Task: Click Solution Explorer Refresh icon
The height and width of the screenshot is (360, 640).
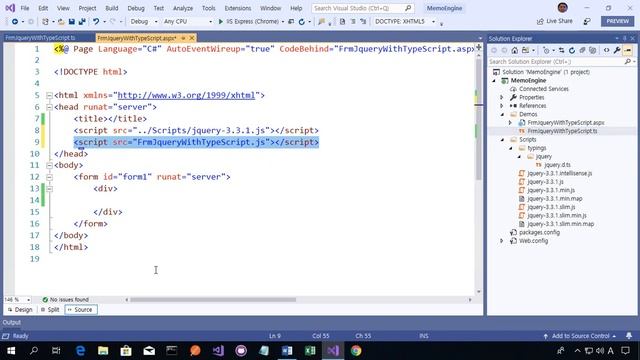Action: pos(572,50)
